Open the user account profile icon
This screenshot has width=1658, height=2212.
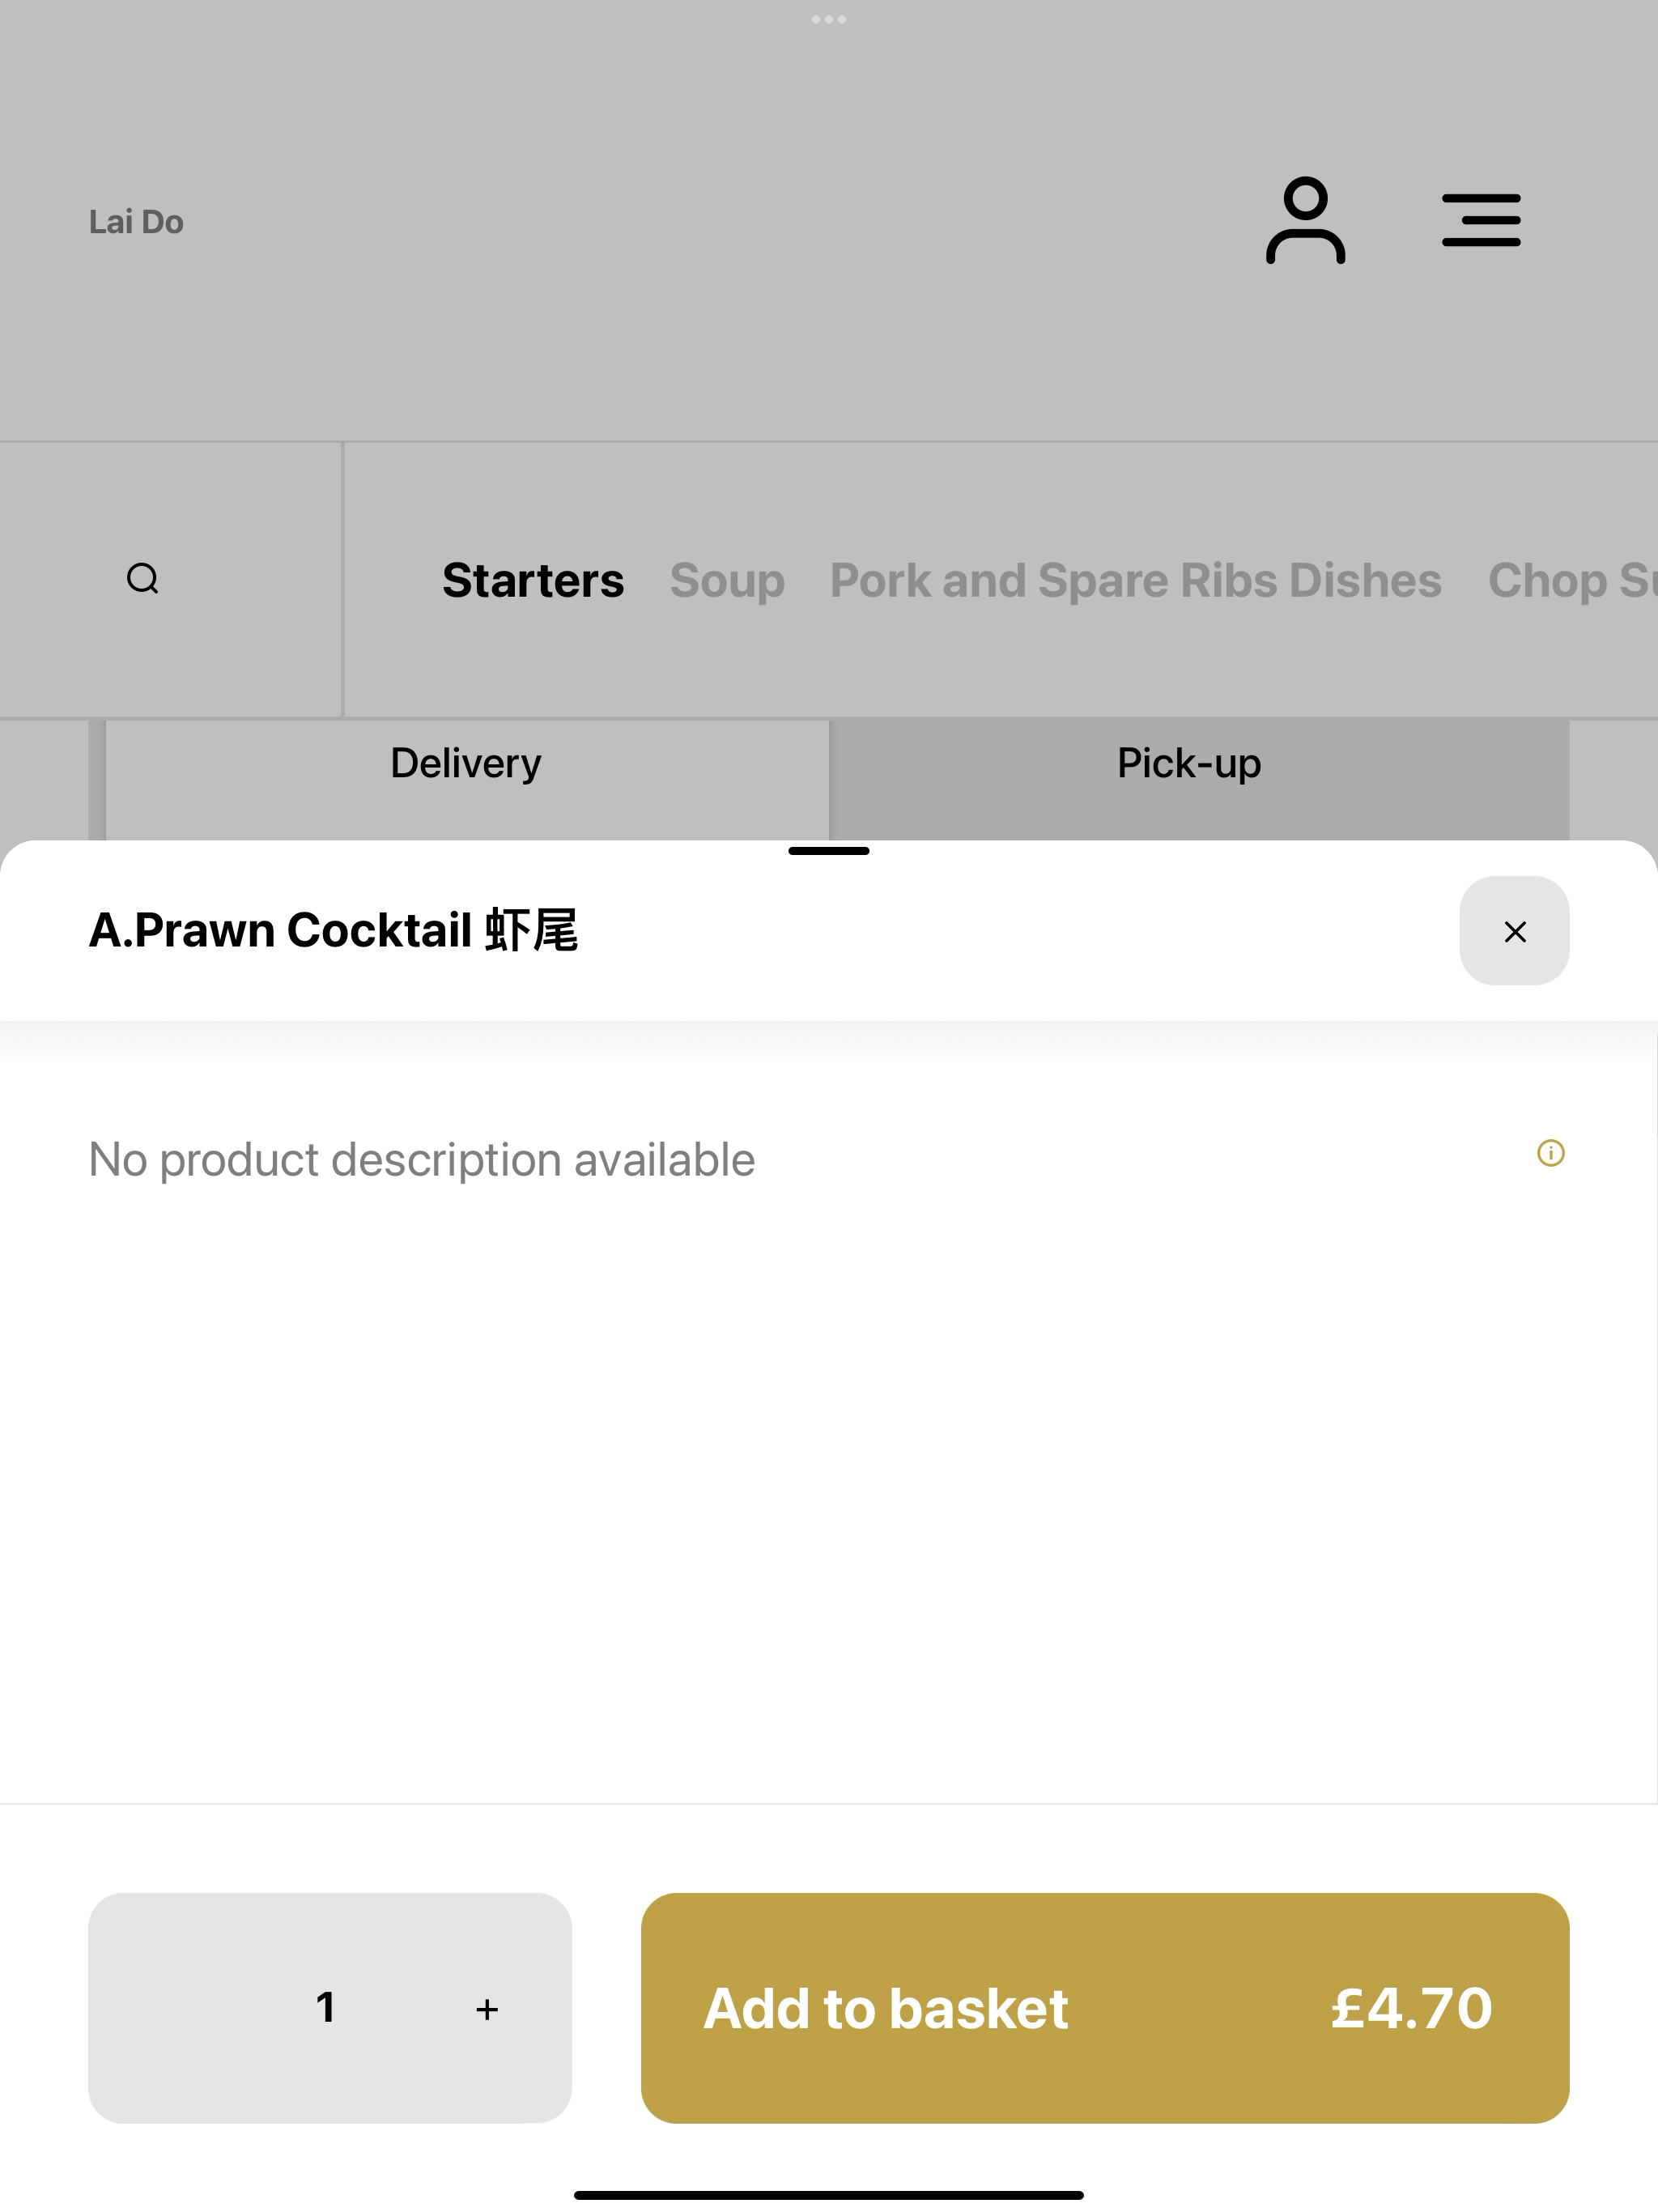[x=1305, y=221]
